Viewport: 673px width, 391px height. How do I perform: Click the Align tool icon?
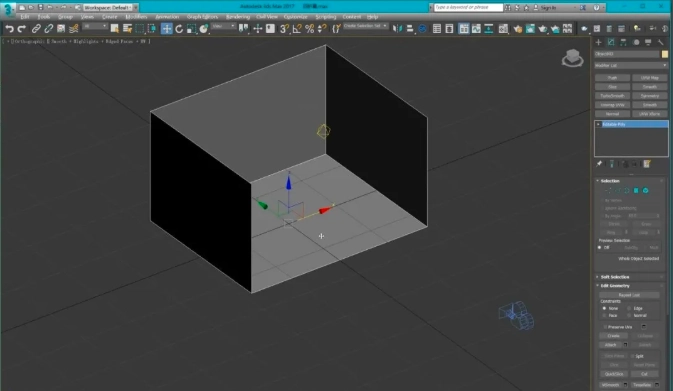410,29
